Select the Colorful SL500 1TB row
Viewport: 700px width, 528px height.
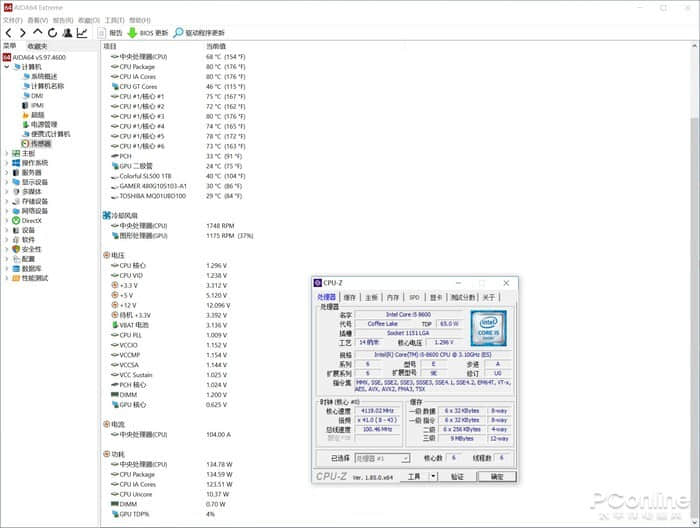pyautogui.click(x=178, y=176)
